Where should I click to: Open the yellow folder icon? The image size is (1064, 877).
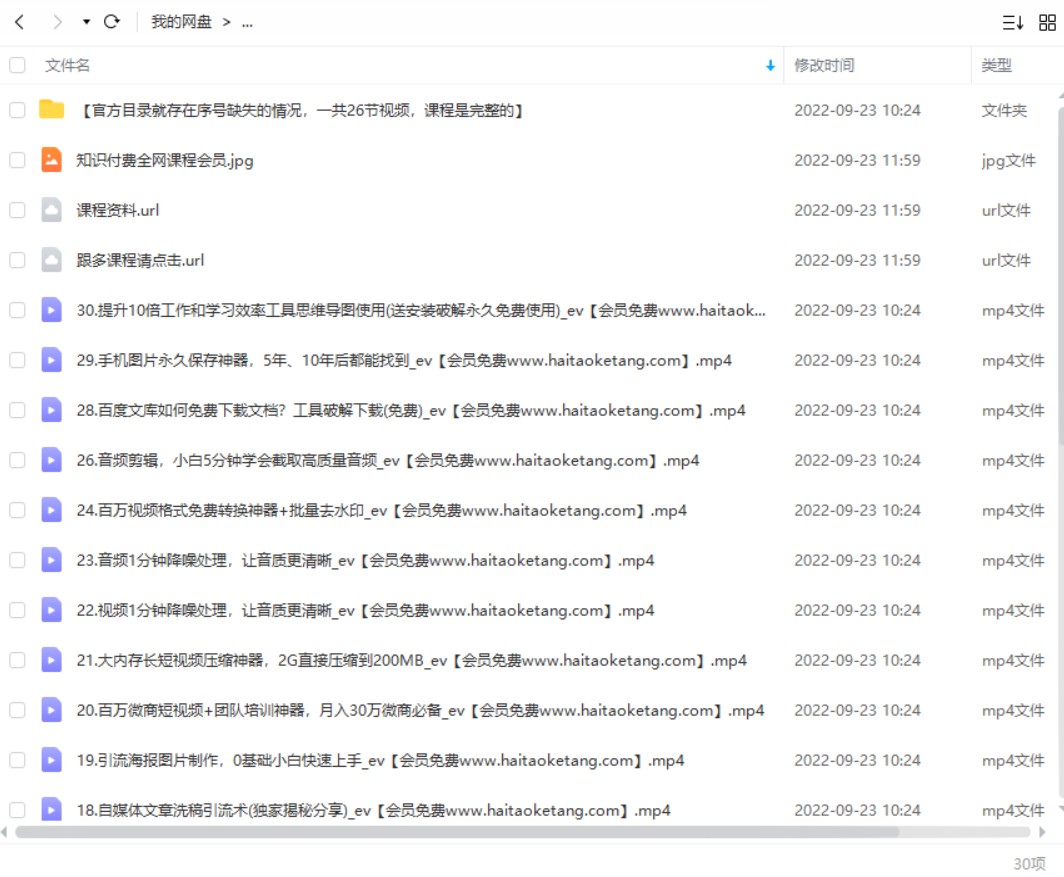[52, 109]
